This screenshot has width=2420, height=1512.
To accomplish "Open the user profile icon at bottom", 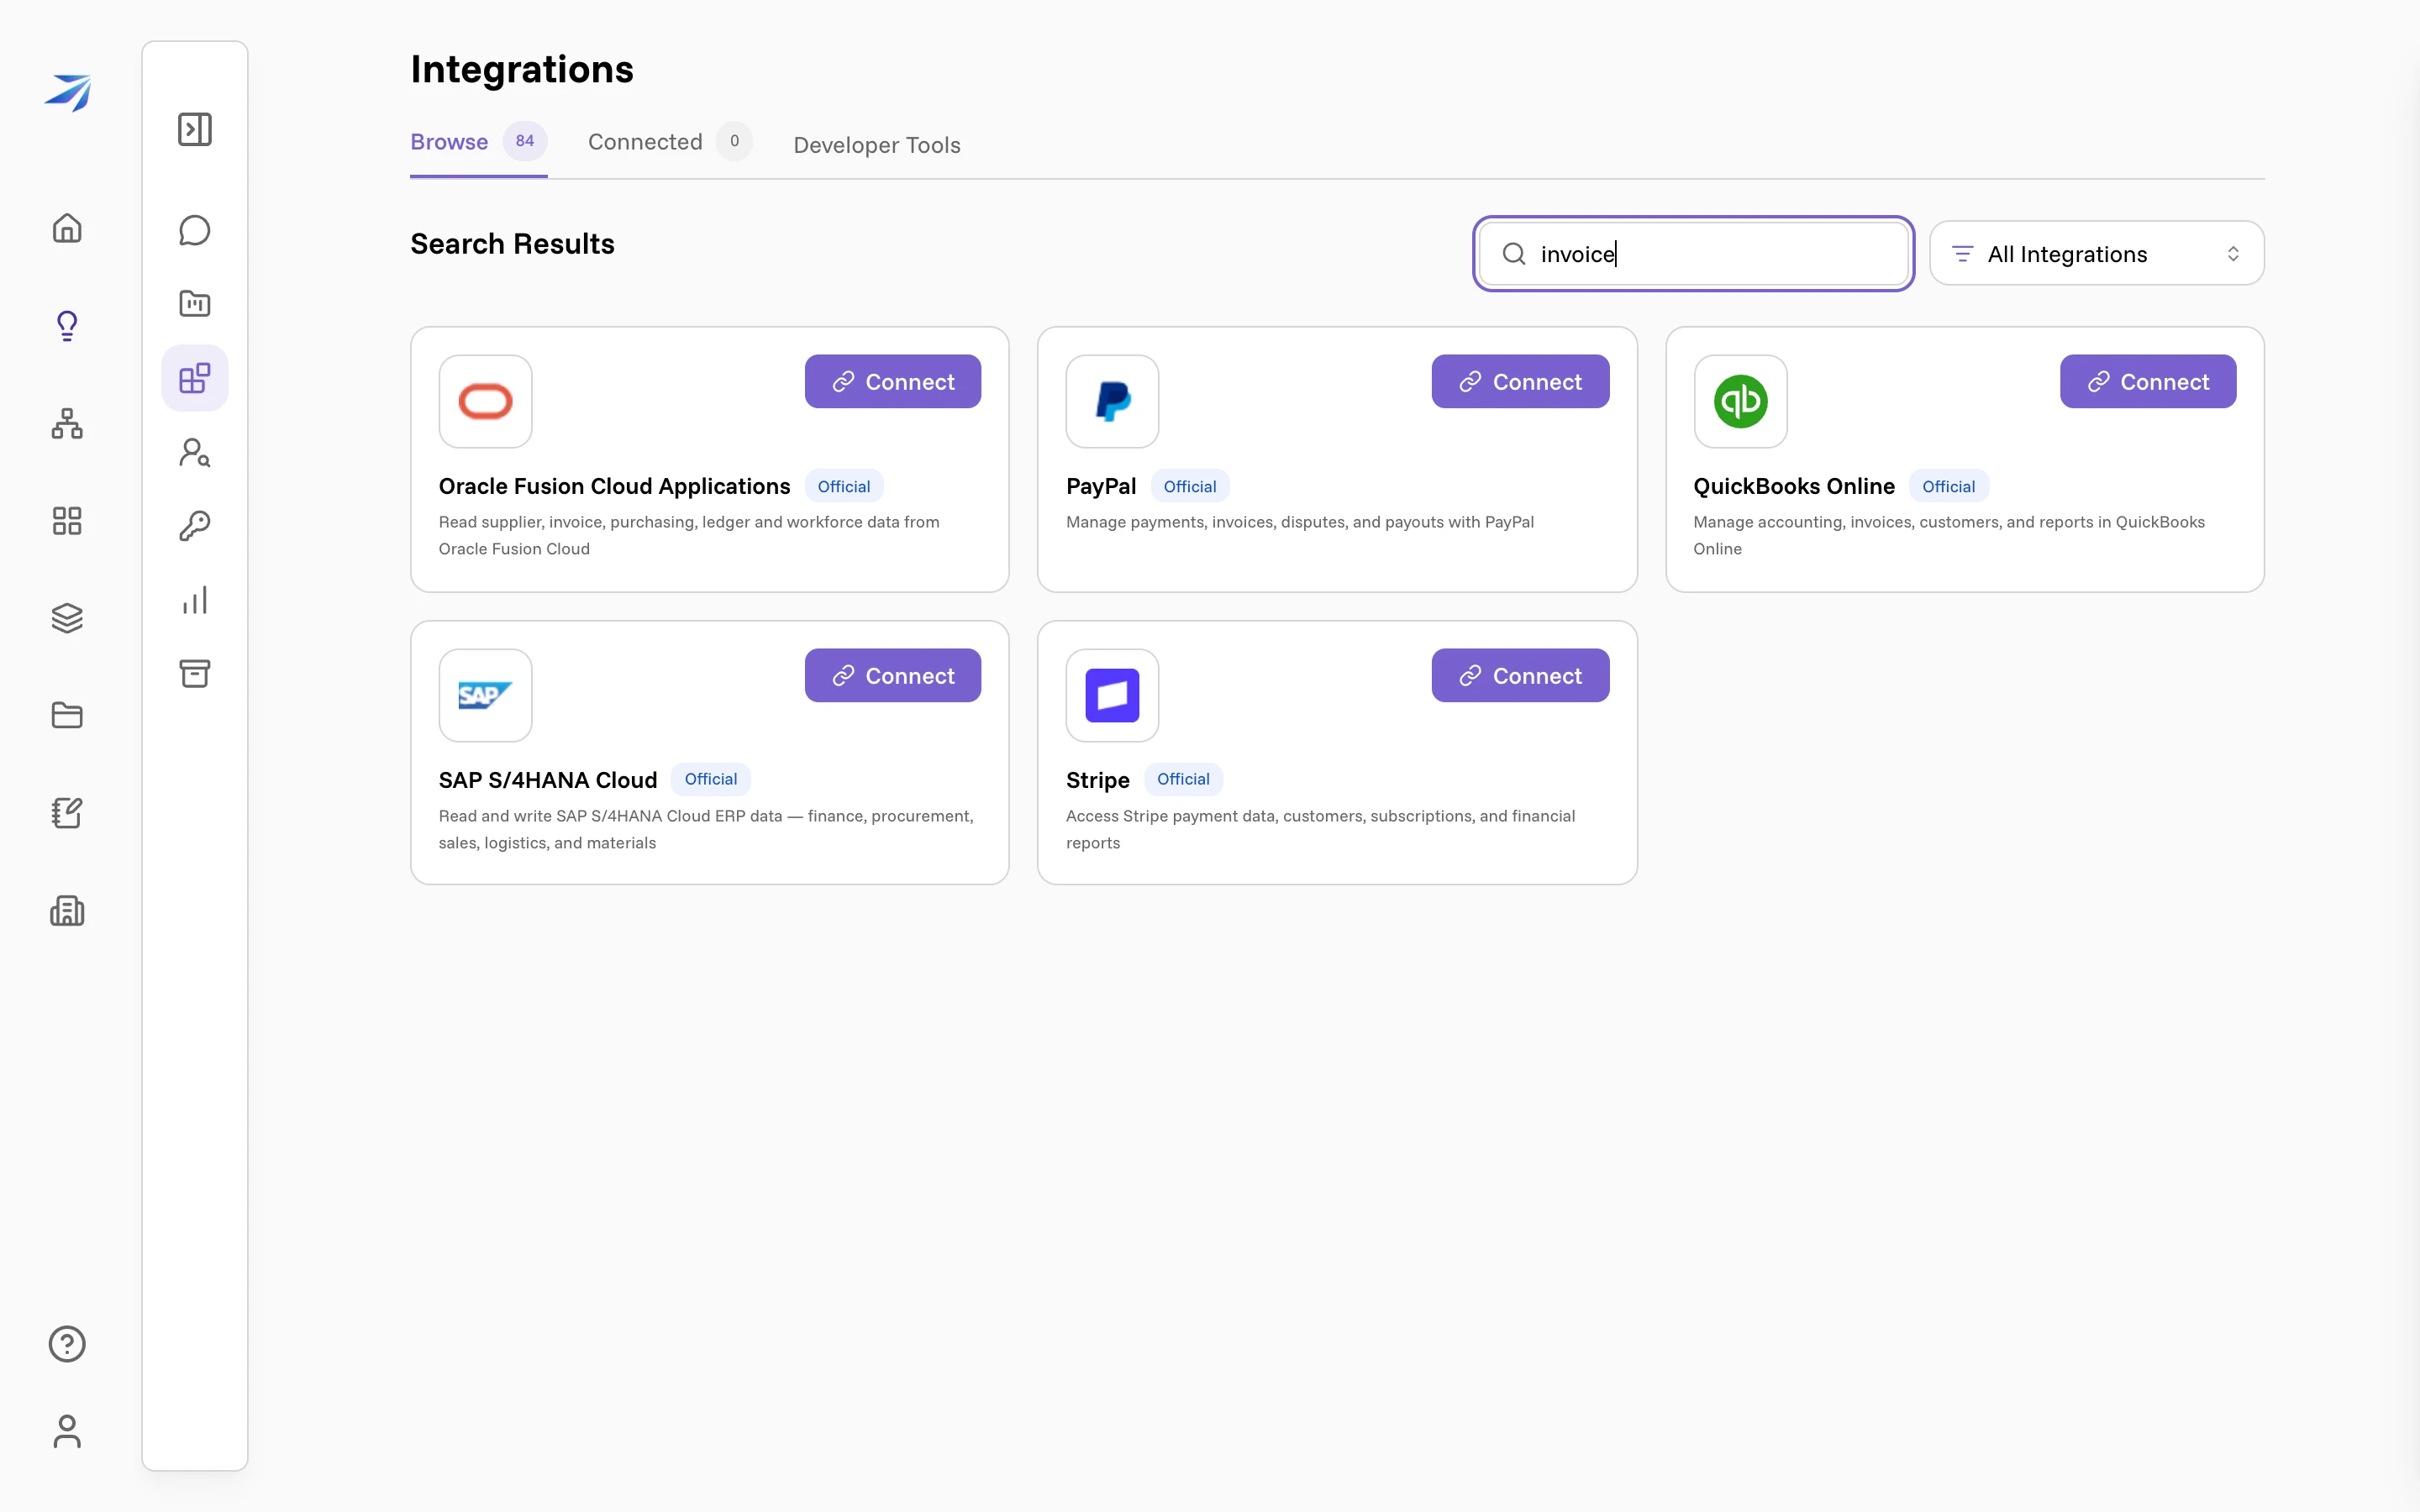I will coord(67,1431).
